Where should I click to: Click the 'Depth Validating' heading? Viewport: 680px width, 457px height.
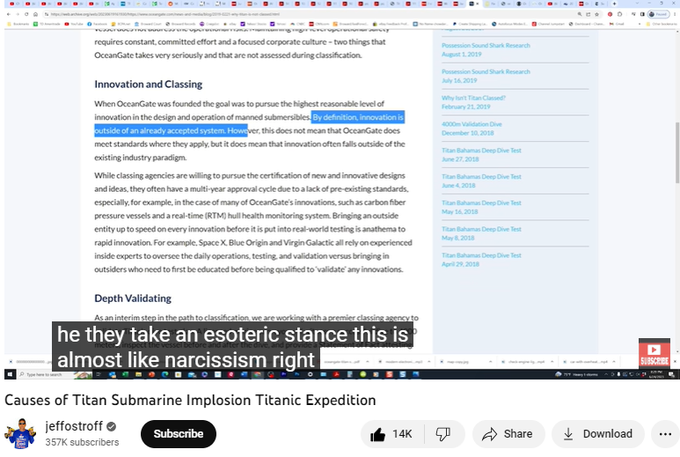point(133,298)
